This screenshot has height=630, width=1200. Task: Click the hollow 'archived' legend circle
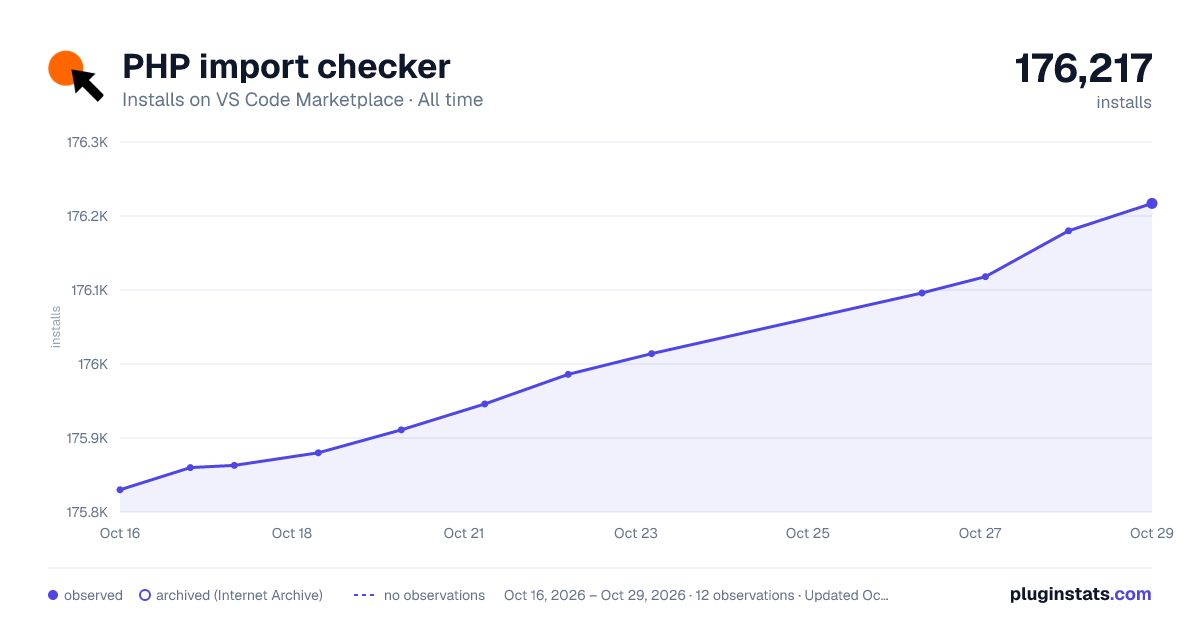pos(145,595)
